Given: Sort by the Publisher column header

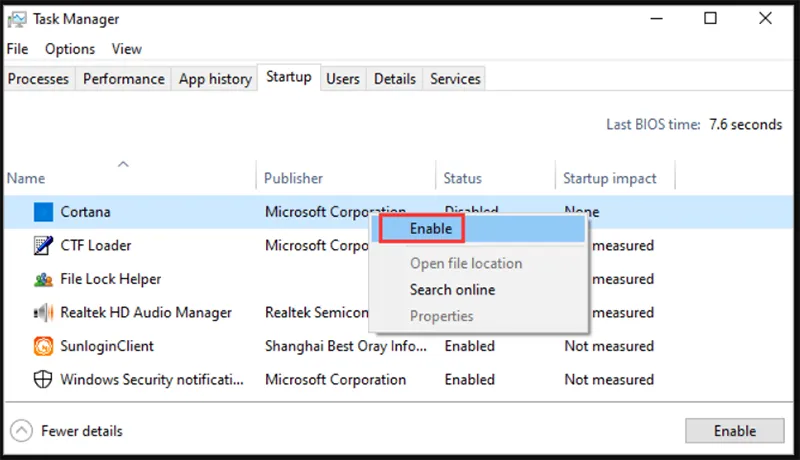Looking at the screenshot, I should pyautogui.click(x=293, y=178).
